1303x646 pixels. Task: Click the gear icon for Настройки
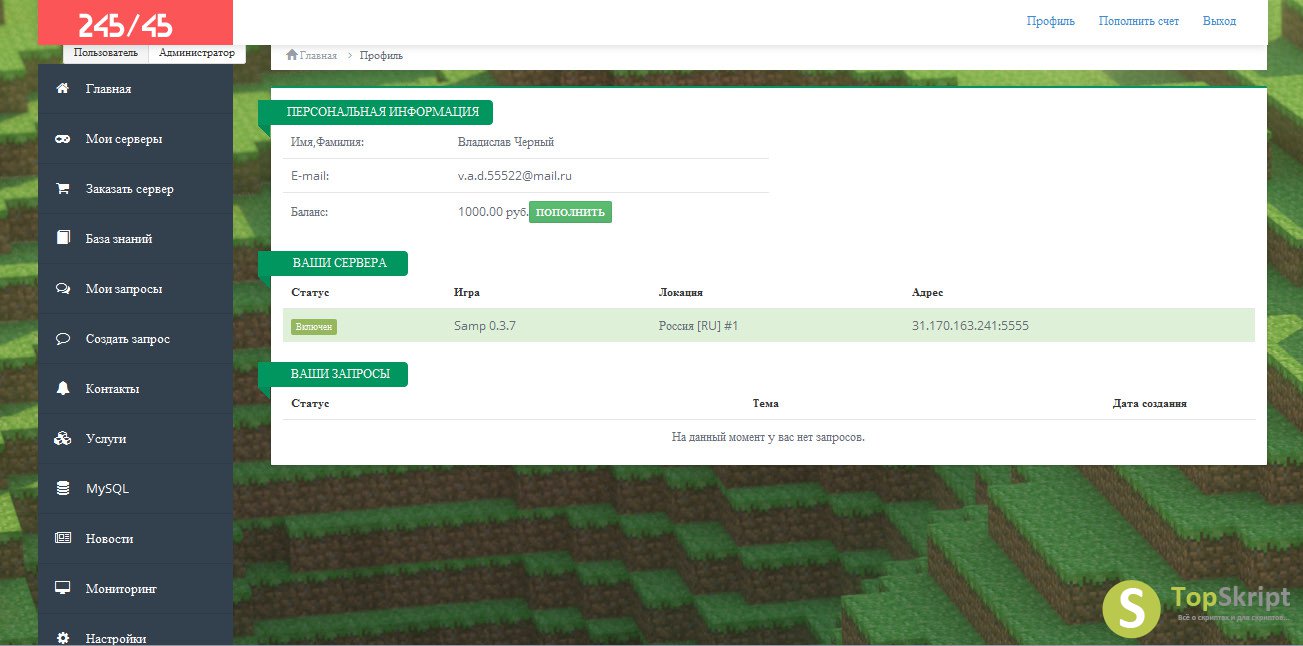click(x=63, y=638)
